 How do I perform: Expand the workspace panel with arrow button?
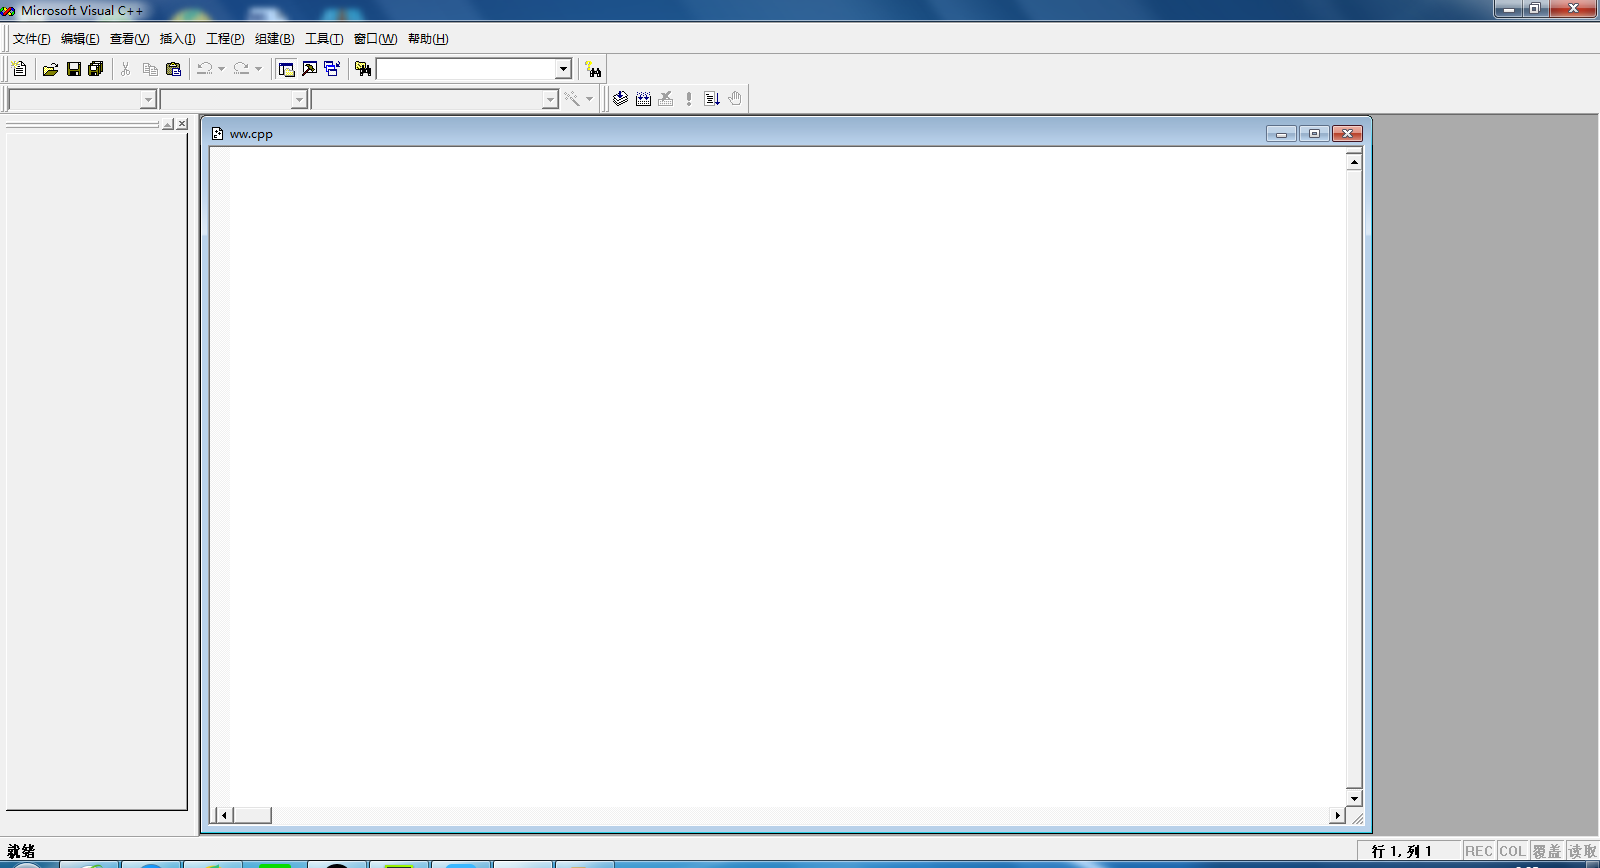(x=168, y=124)
